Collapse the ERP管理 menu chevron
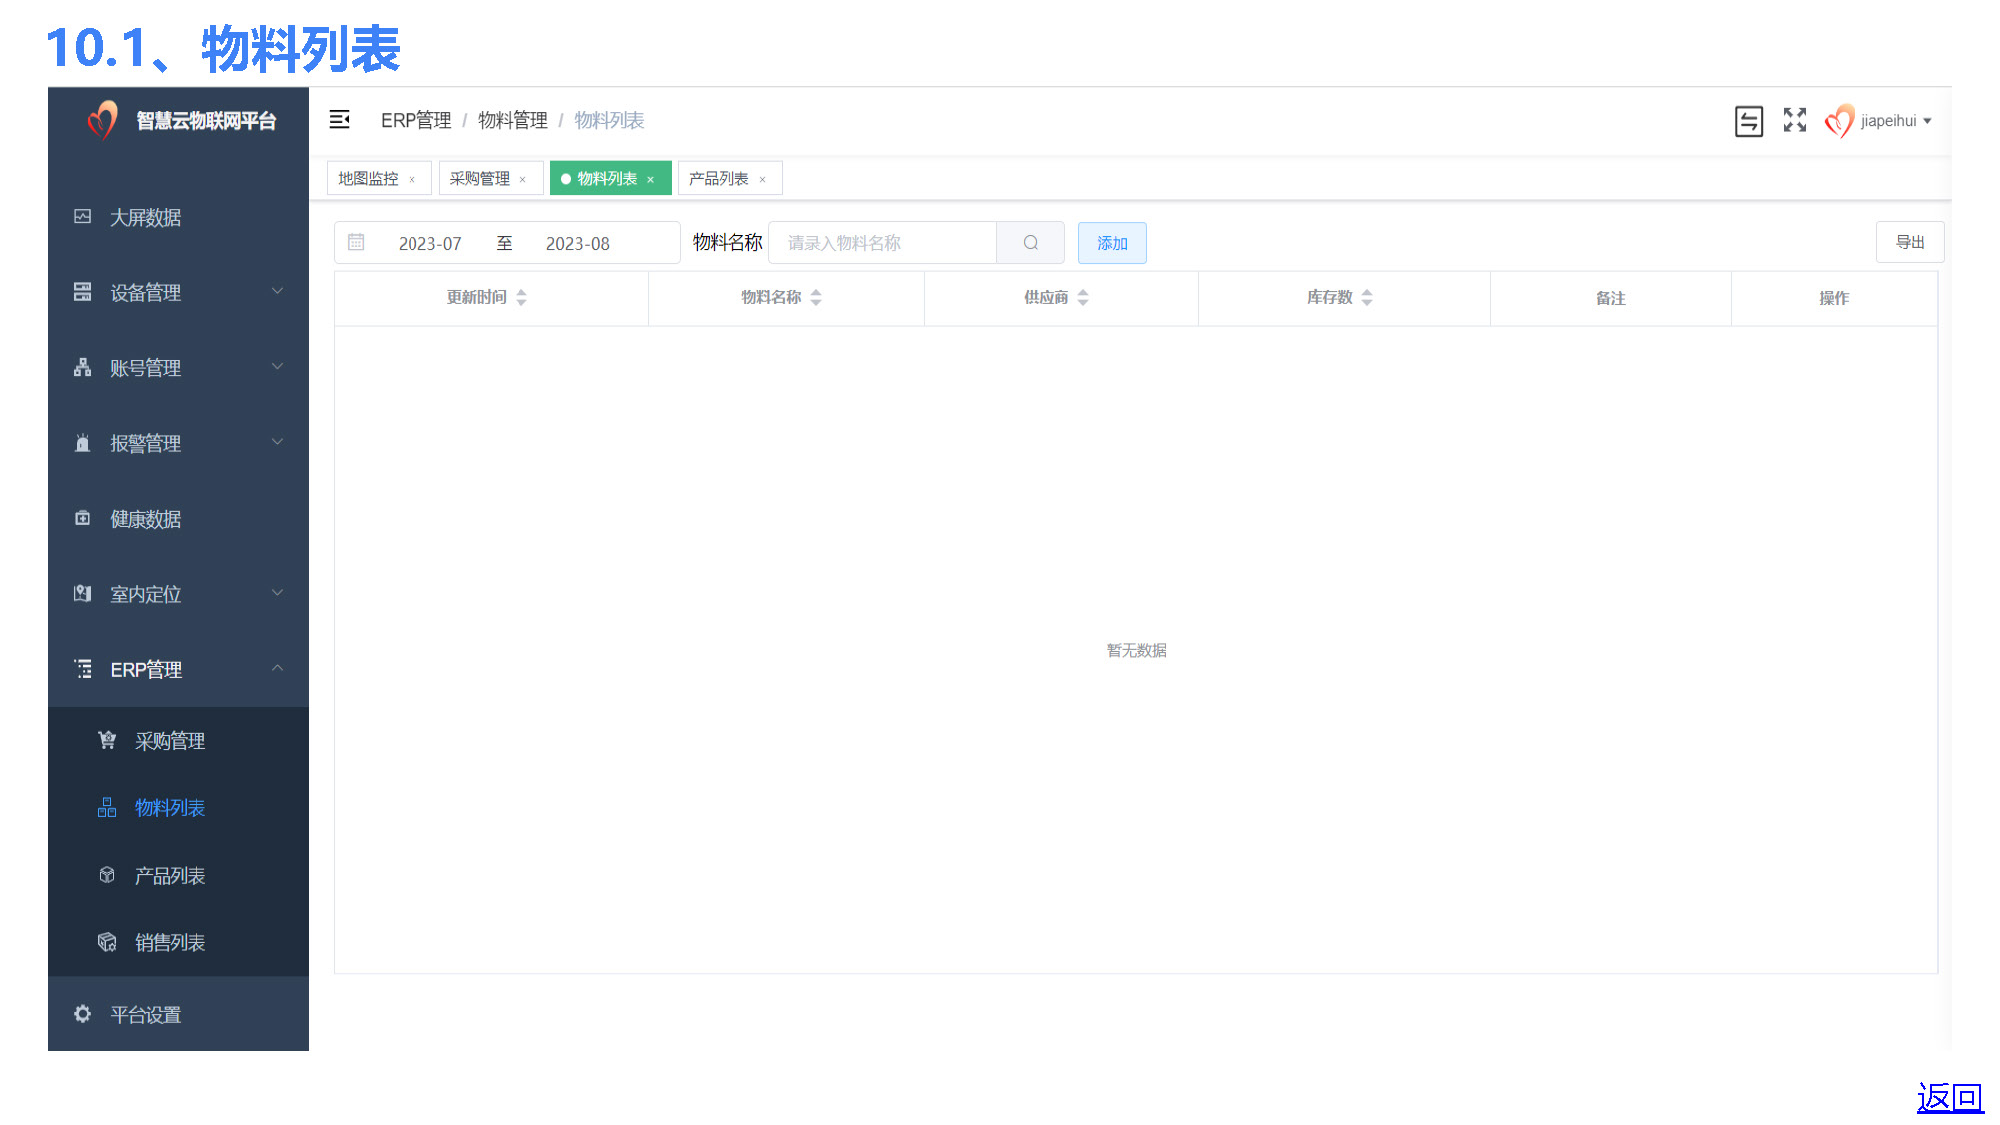This screenshot has height=1125, width=2000. [x=278, y=668]
